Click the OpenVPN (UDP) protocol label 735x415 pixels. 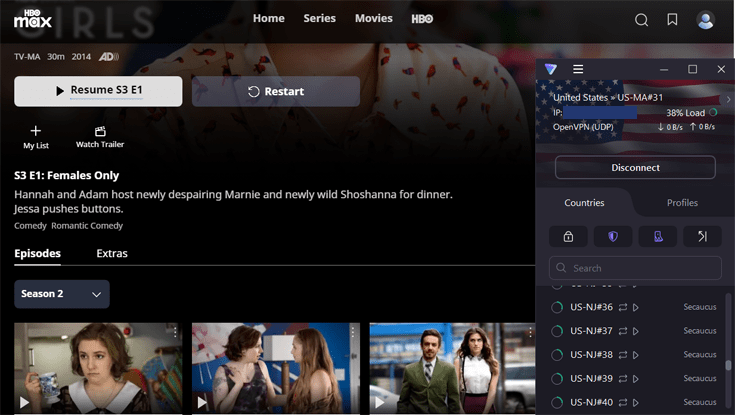[583, 127]
